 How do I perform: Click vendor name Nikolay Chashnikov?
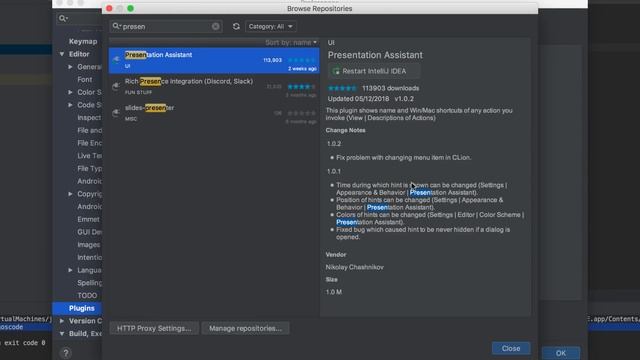tap(354, 267)
